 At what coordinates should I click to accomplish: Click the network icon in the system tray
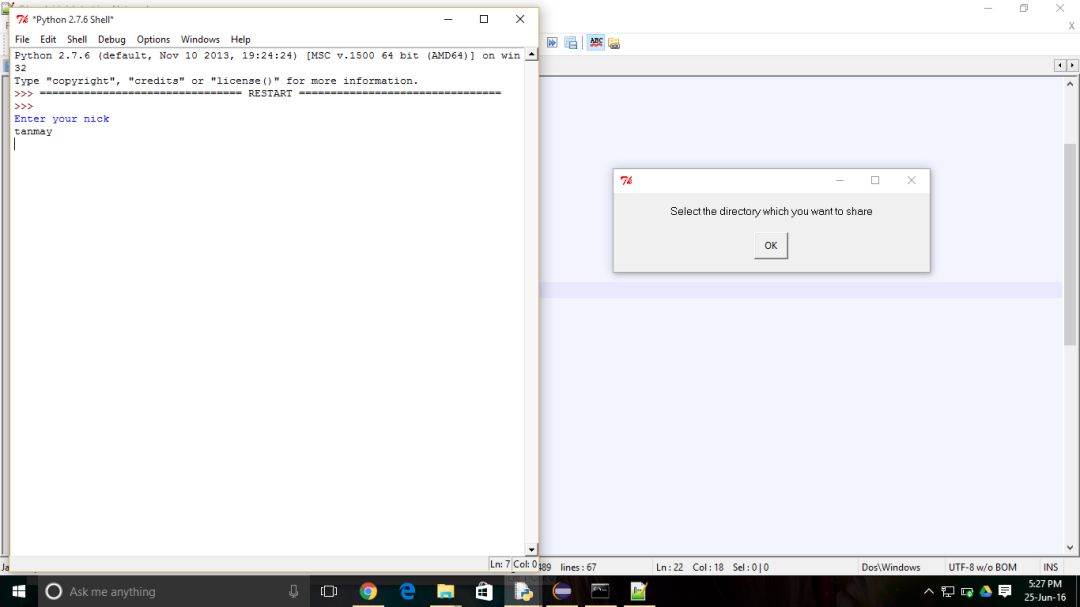click(948, 591)
